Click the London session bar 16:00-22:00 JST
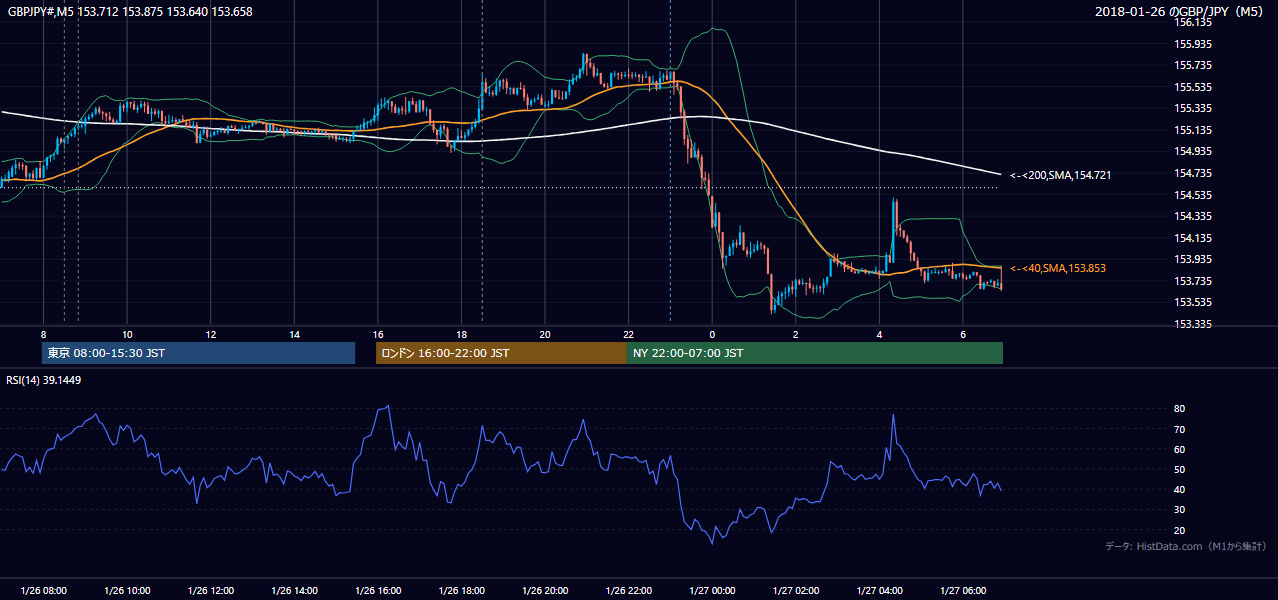Image resolution: width=1278 pixels, height=600 pixels. (501, 353)
